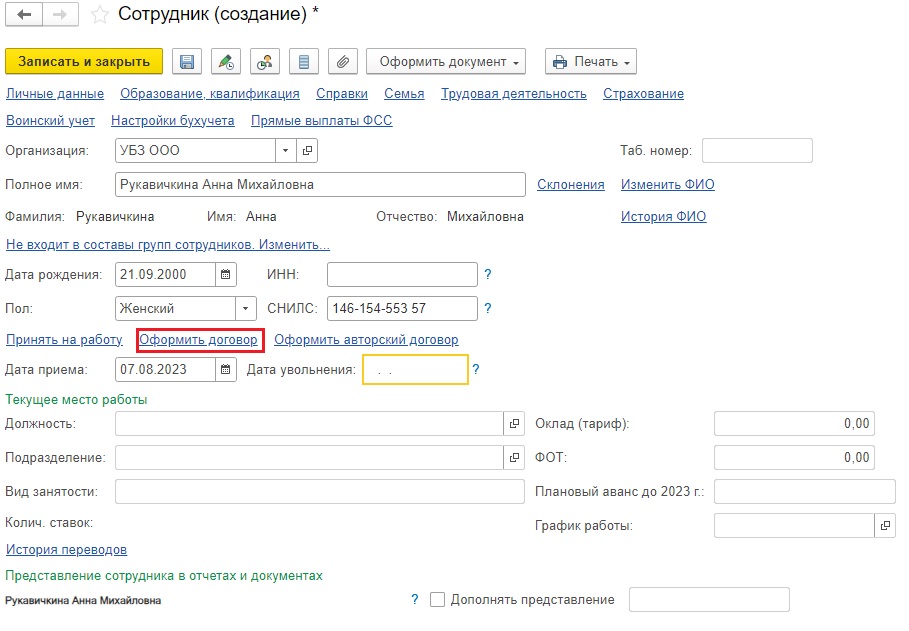Click the Плановый аванс до 2023 field

(x=805, y=492)
